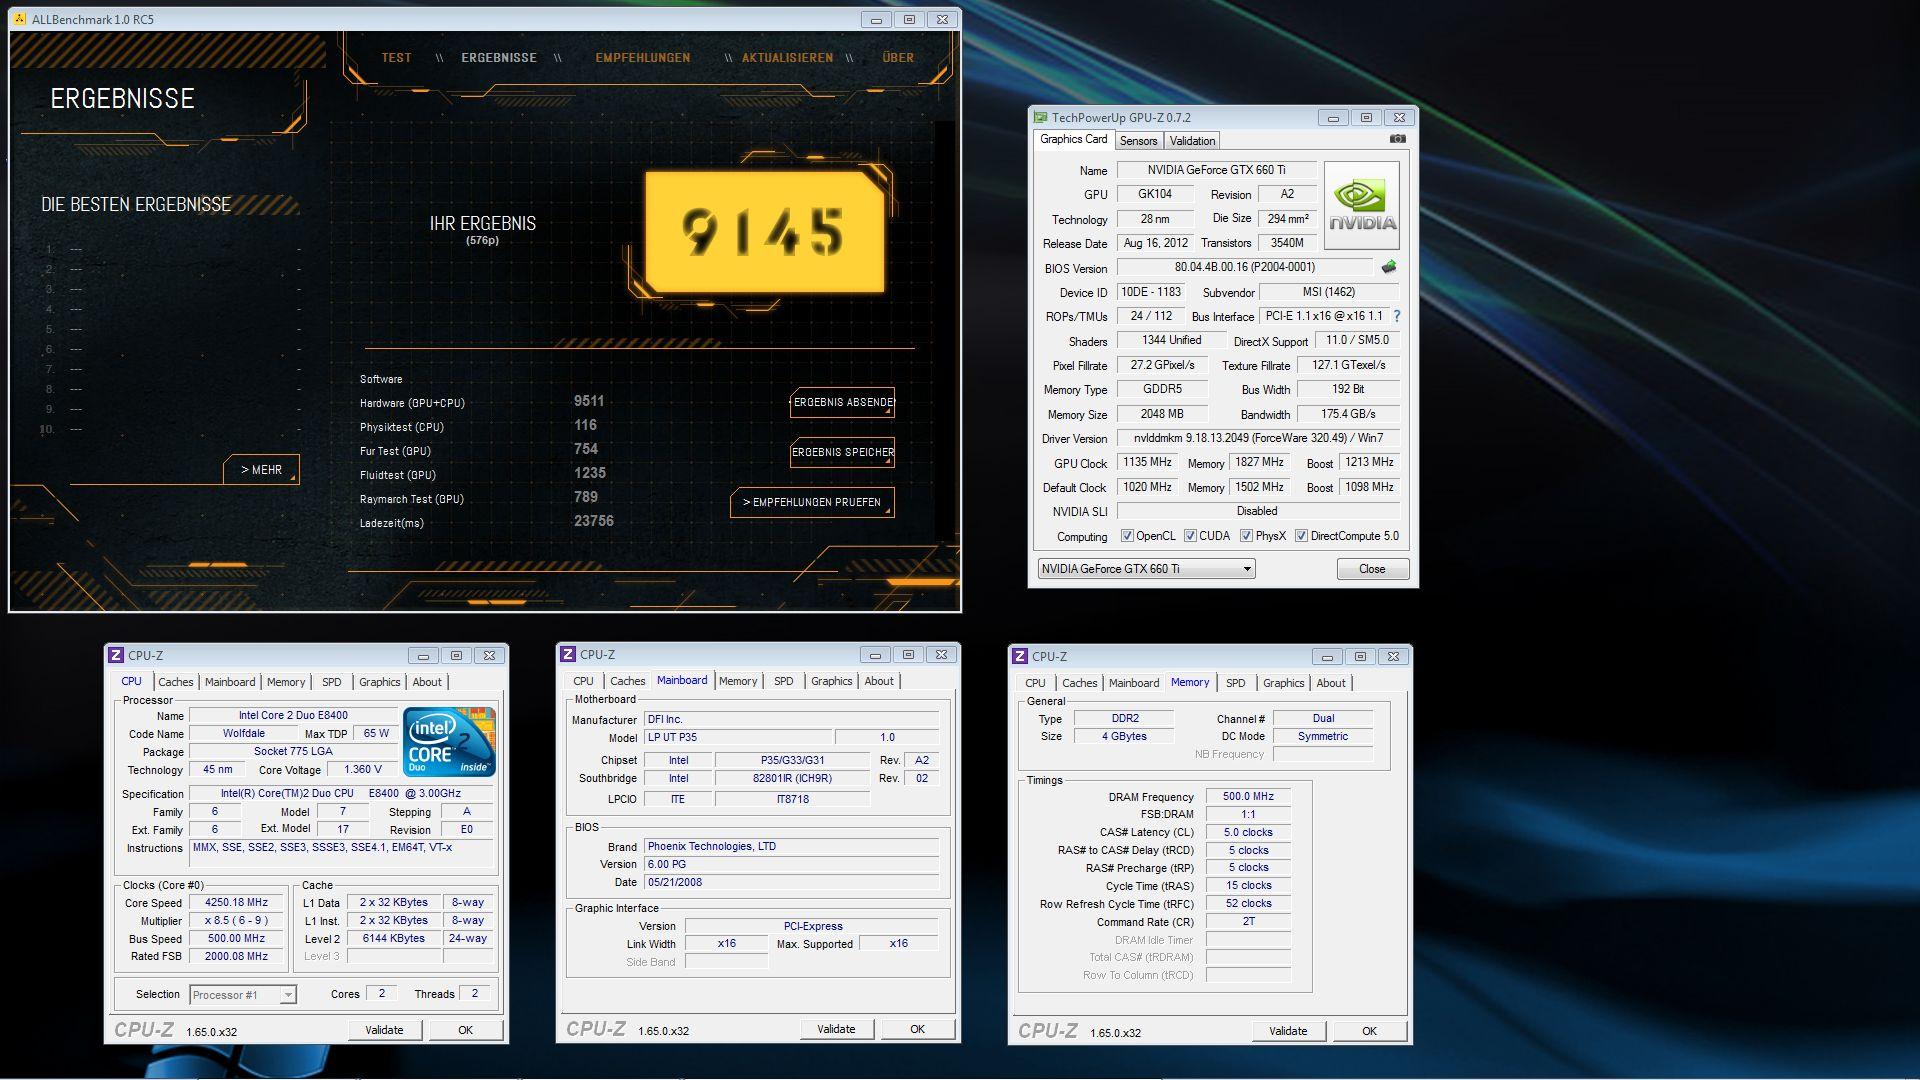Click the CPU-Z icon of the Memory window
The height and width of the screenshot is (1080, 1920).
pyautogui.click(x=1020, y=656)
